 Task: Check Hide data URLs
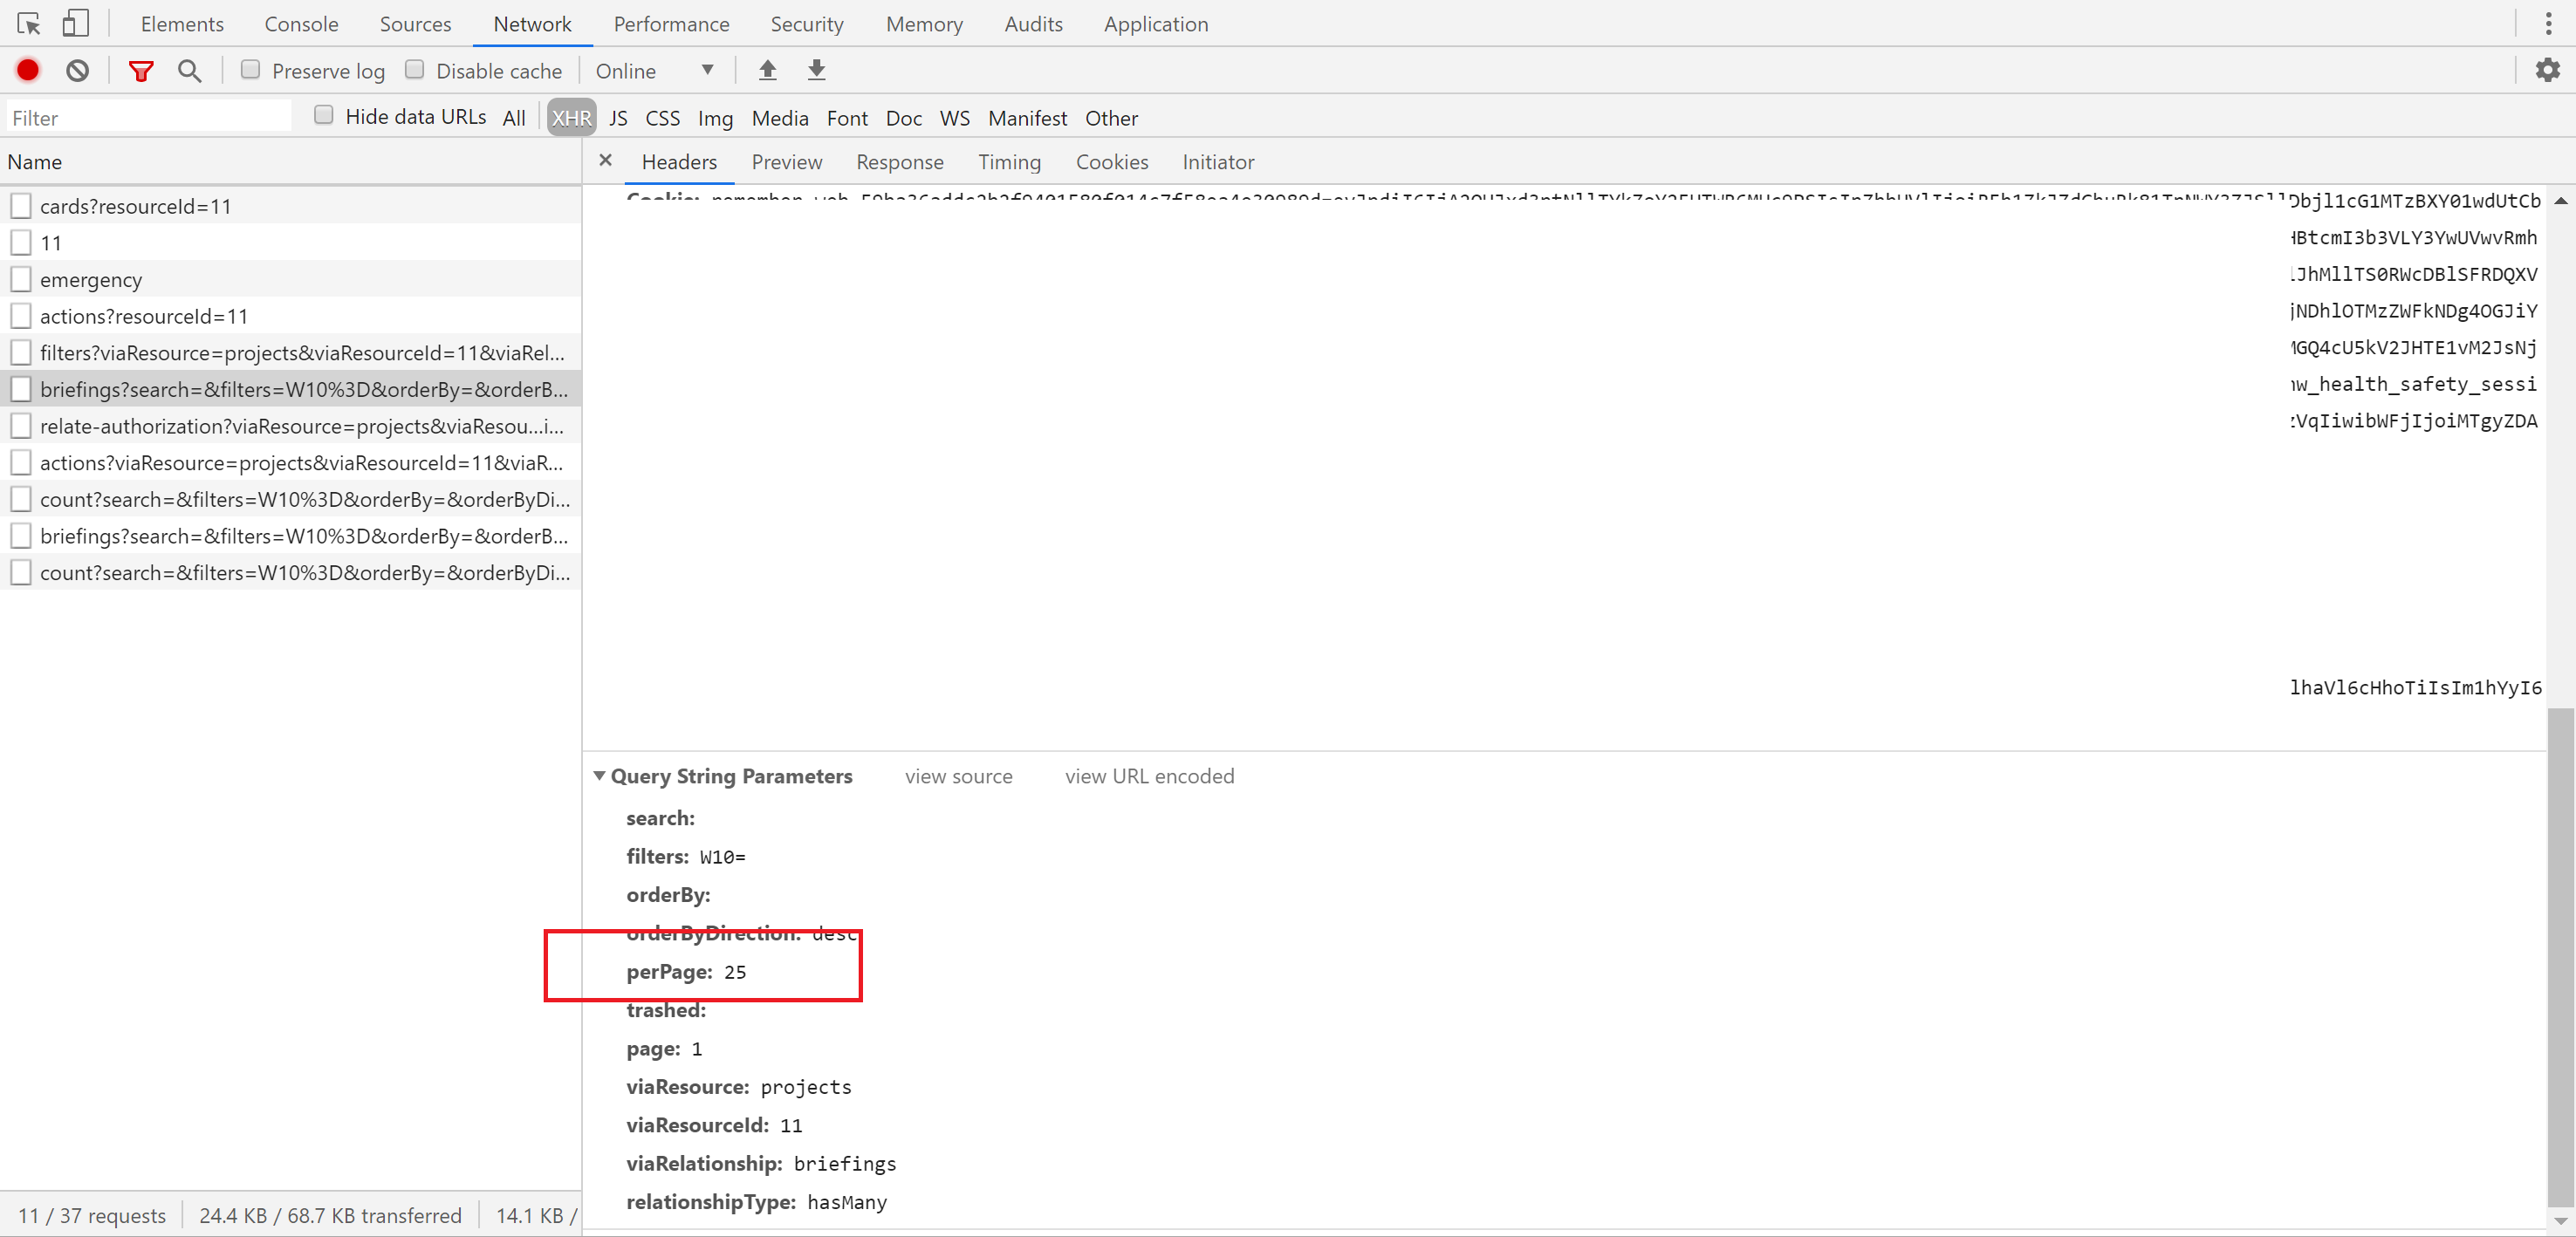pyautogui.click(x=324, y=114)
